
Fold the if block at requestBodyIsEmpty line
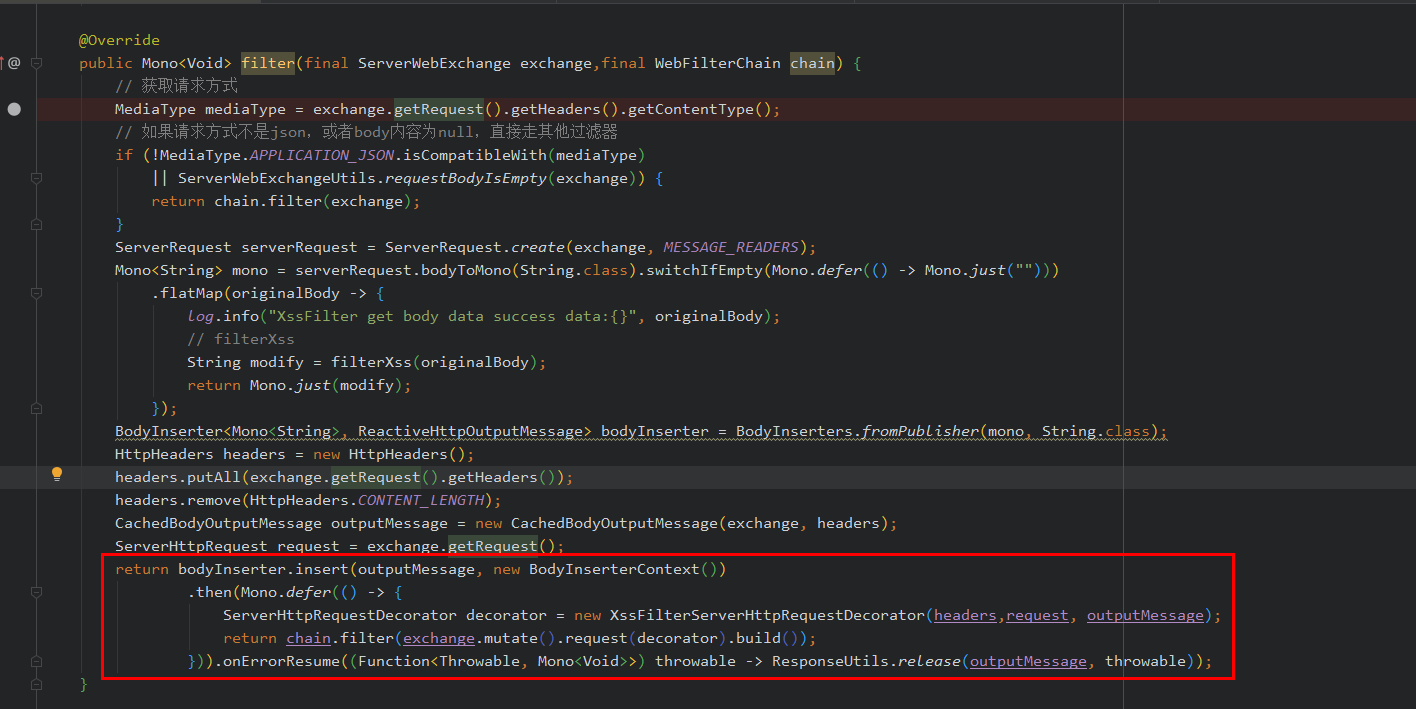[x=36, y=178]
